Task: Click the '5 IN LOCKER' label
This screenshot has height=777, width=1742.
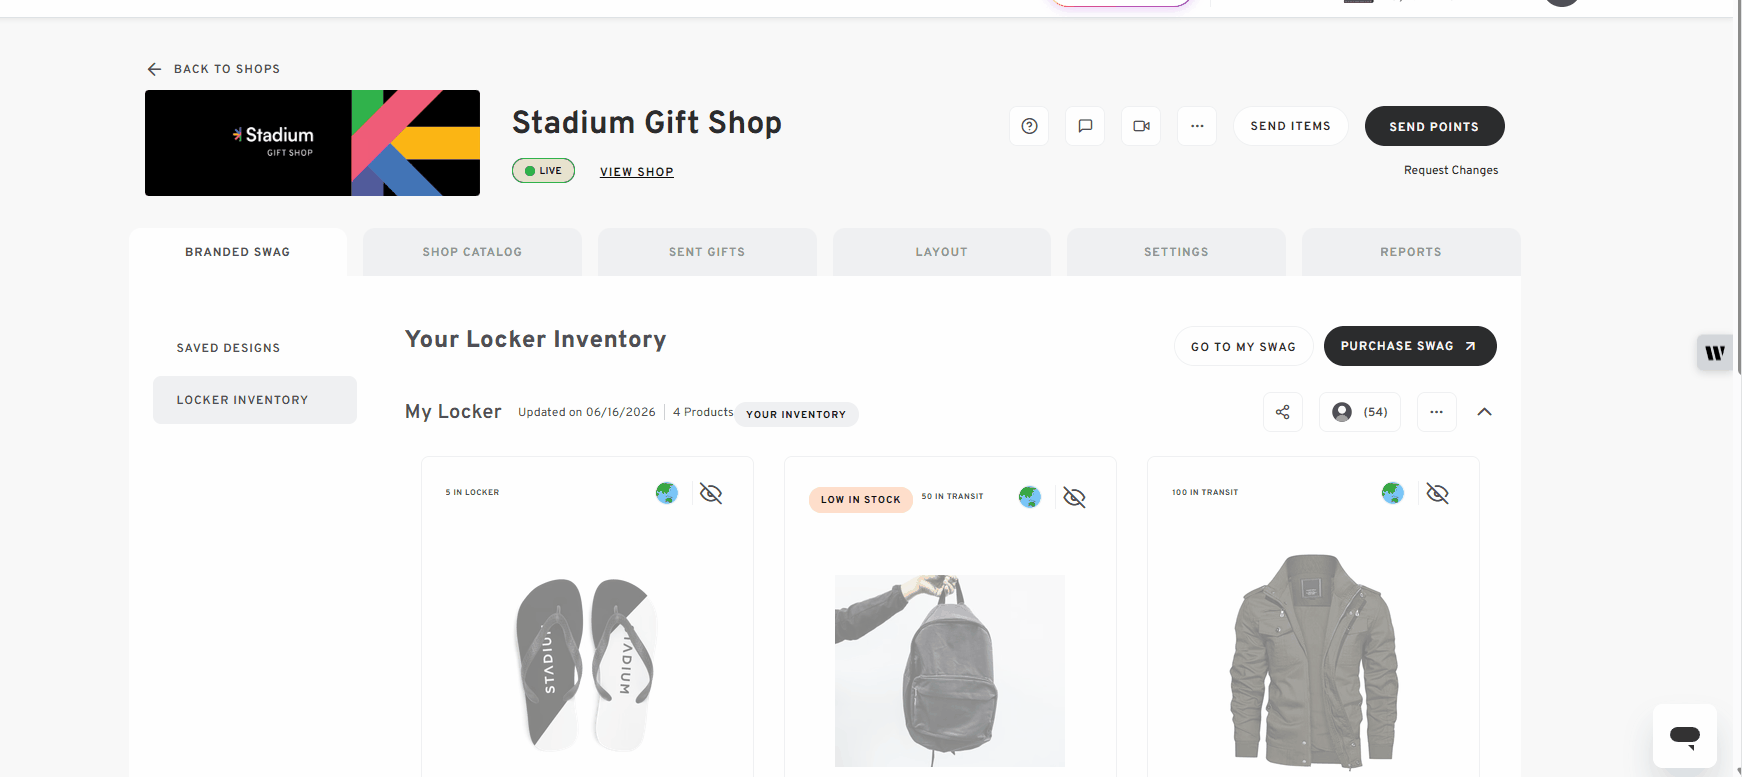Action: pyautogui.click(x=472, y=492)
